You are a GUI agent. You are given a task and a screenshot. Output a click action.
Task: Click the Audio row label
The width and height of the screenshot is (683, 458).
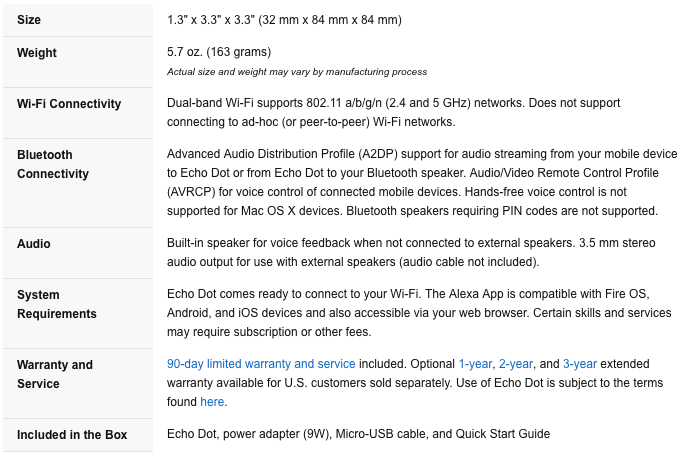click(34, 244)
